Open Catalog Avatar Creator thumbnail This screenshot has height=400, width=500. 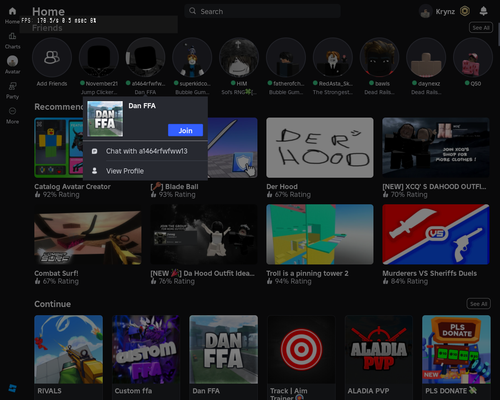tap(59, 147)
